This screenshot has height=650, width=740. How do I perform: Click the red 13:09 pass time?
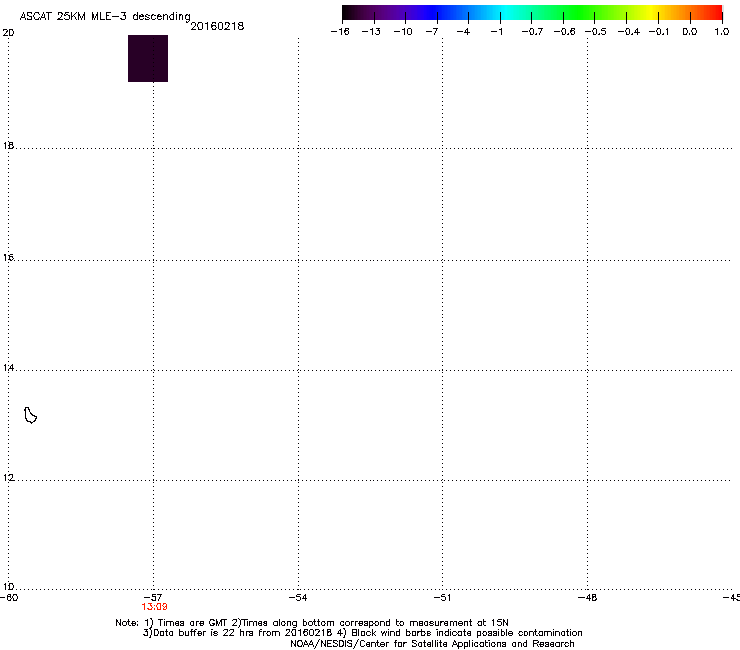point(154,607)
